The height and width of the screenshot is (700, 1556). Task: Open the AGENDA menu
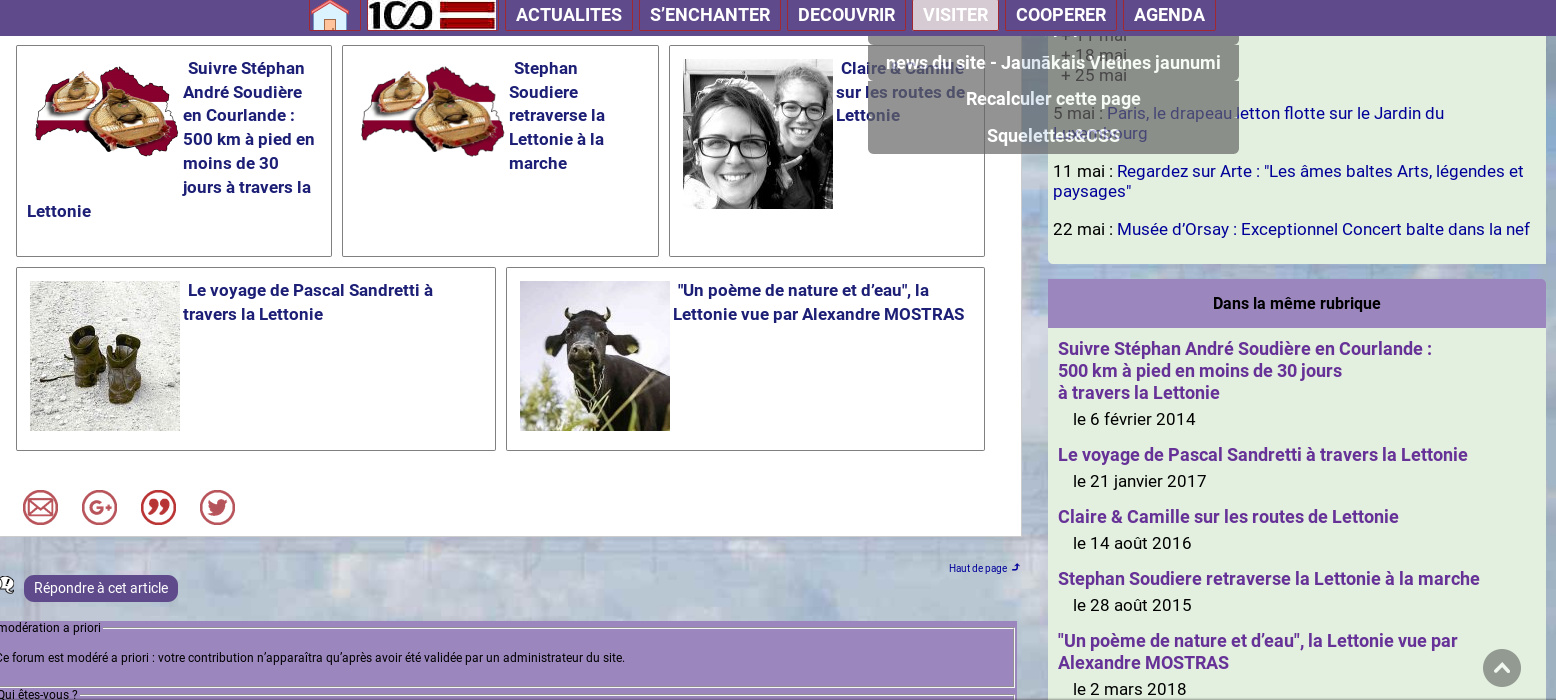click(x=1169, y=15)
